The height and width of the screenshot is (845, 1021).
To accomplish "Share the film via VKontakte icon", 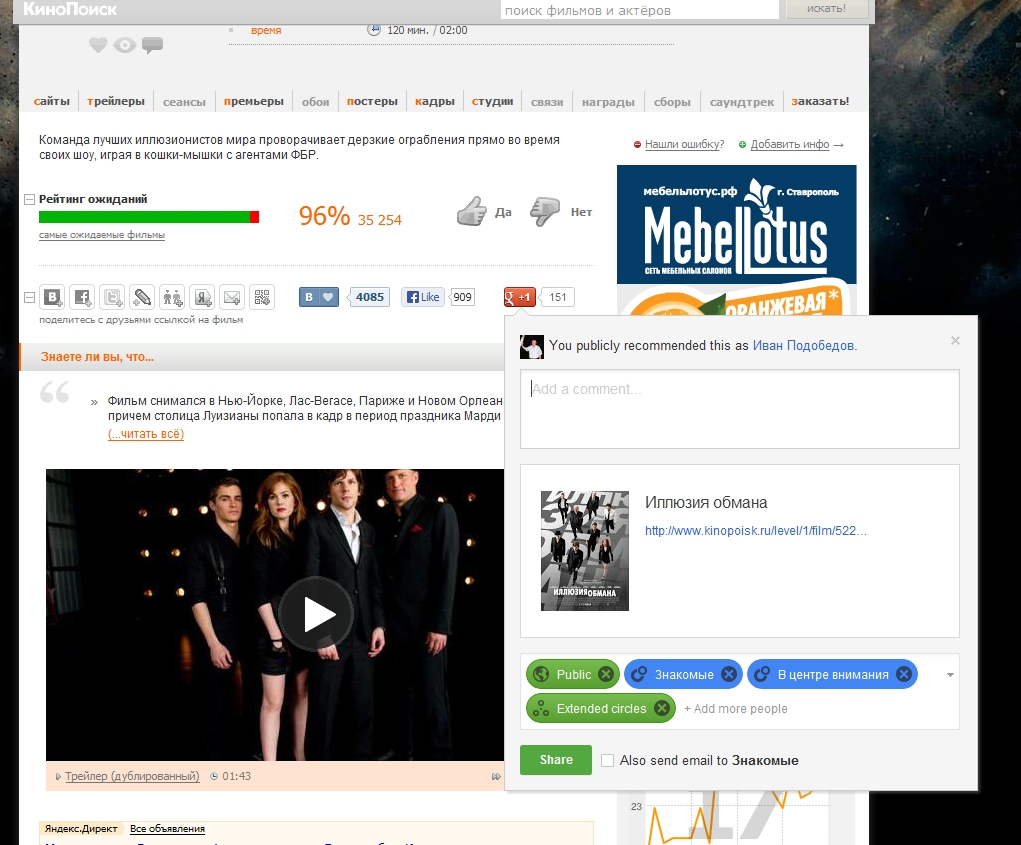I will 52,298.
